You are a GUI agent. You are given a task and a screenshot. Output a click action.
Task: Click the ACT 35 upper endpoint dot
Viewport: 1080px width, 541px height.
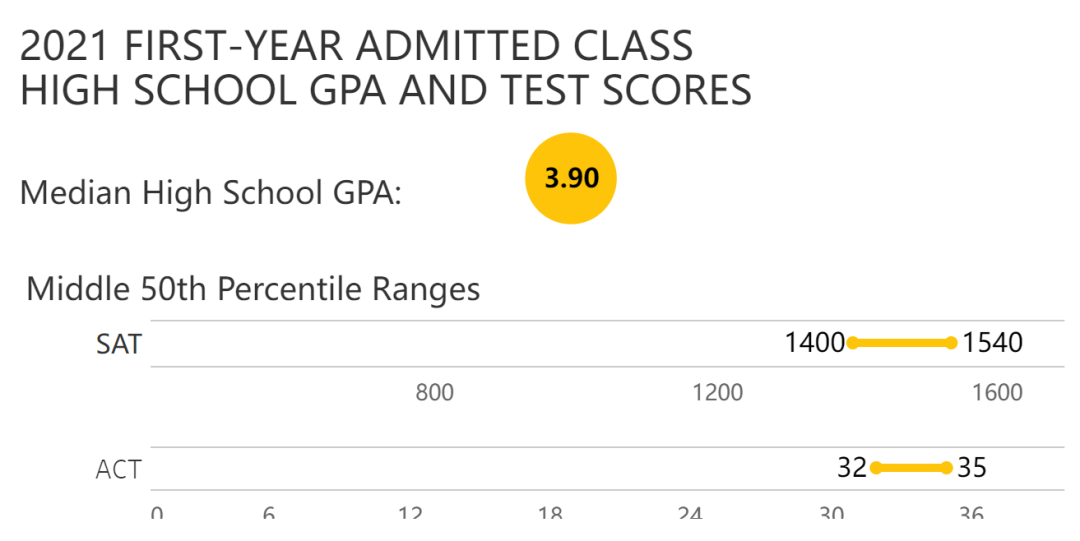point(946,467)
